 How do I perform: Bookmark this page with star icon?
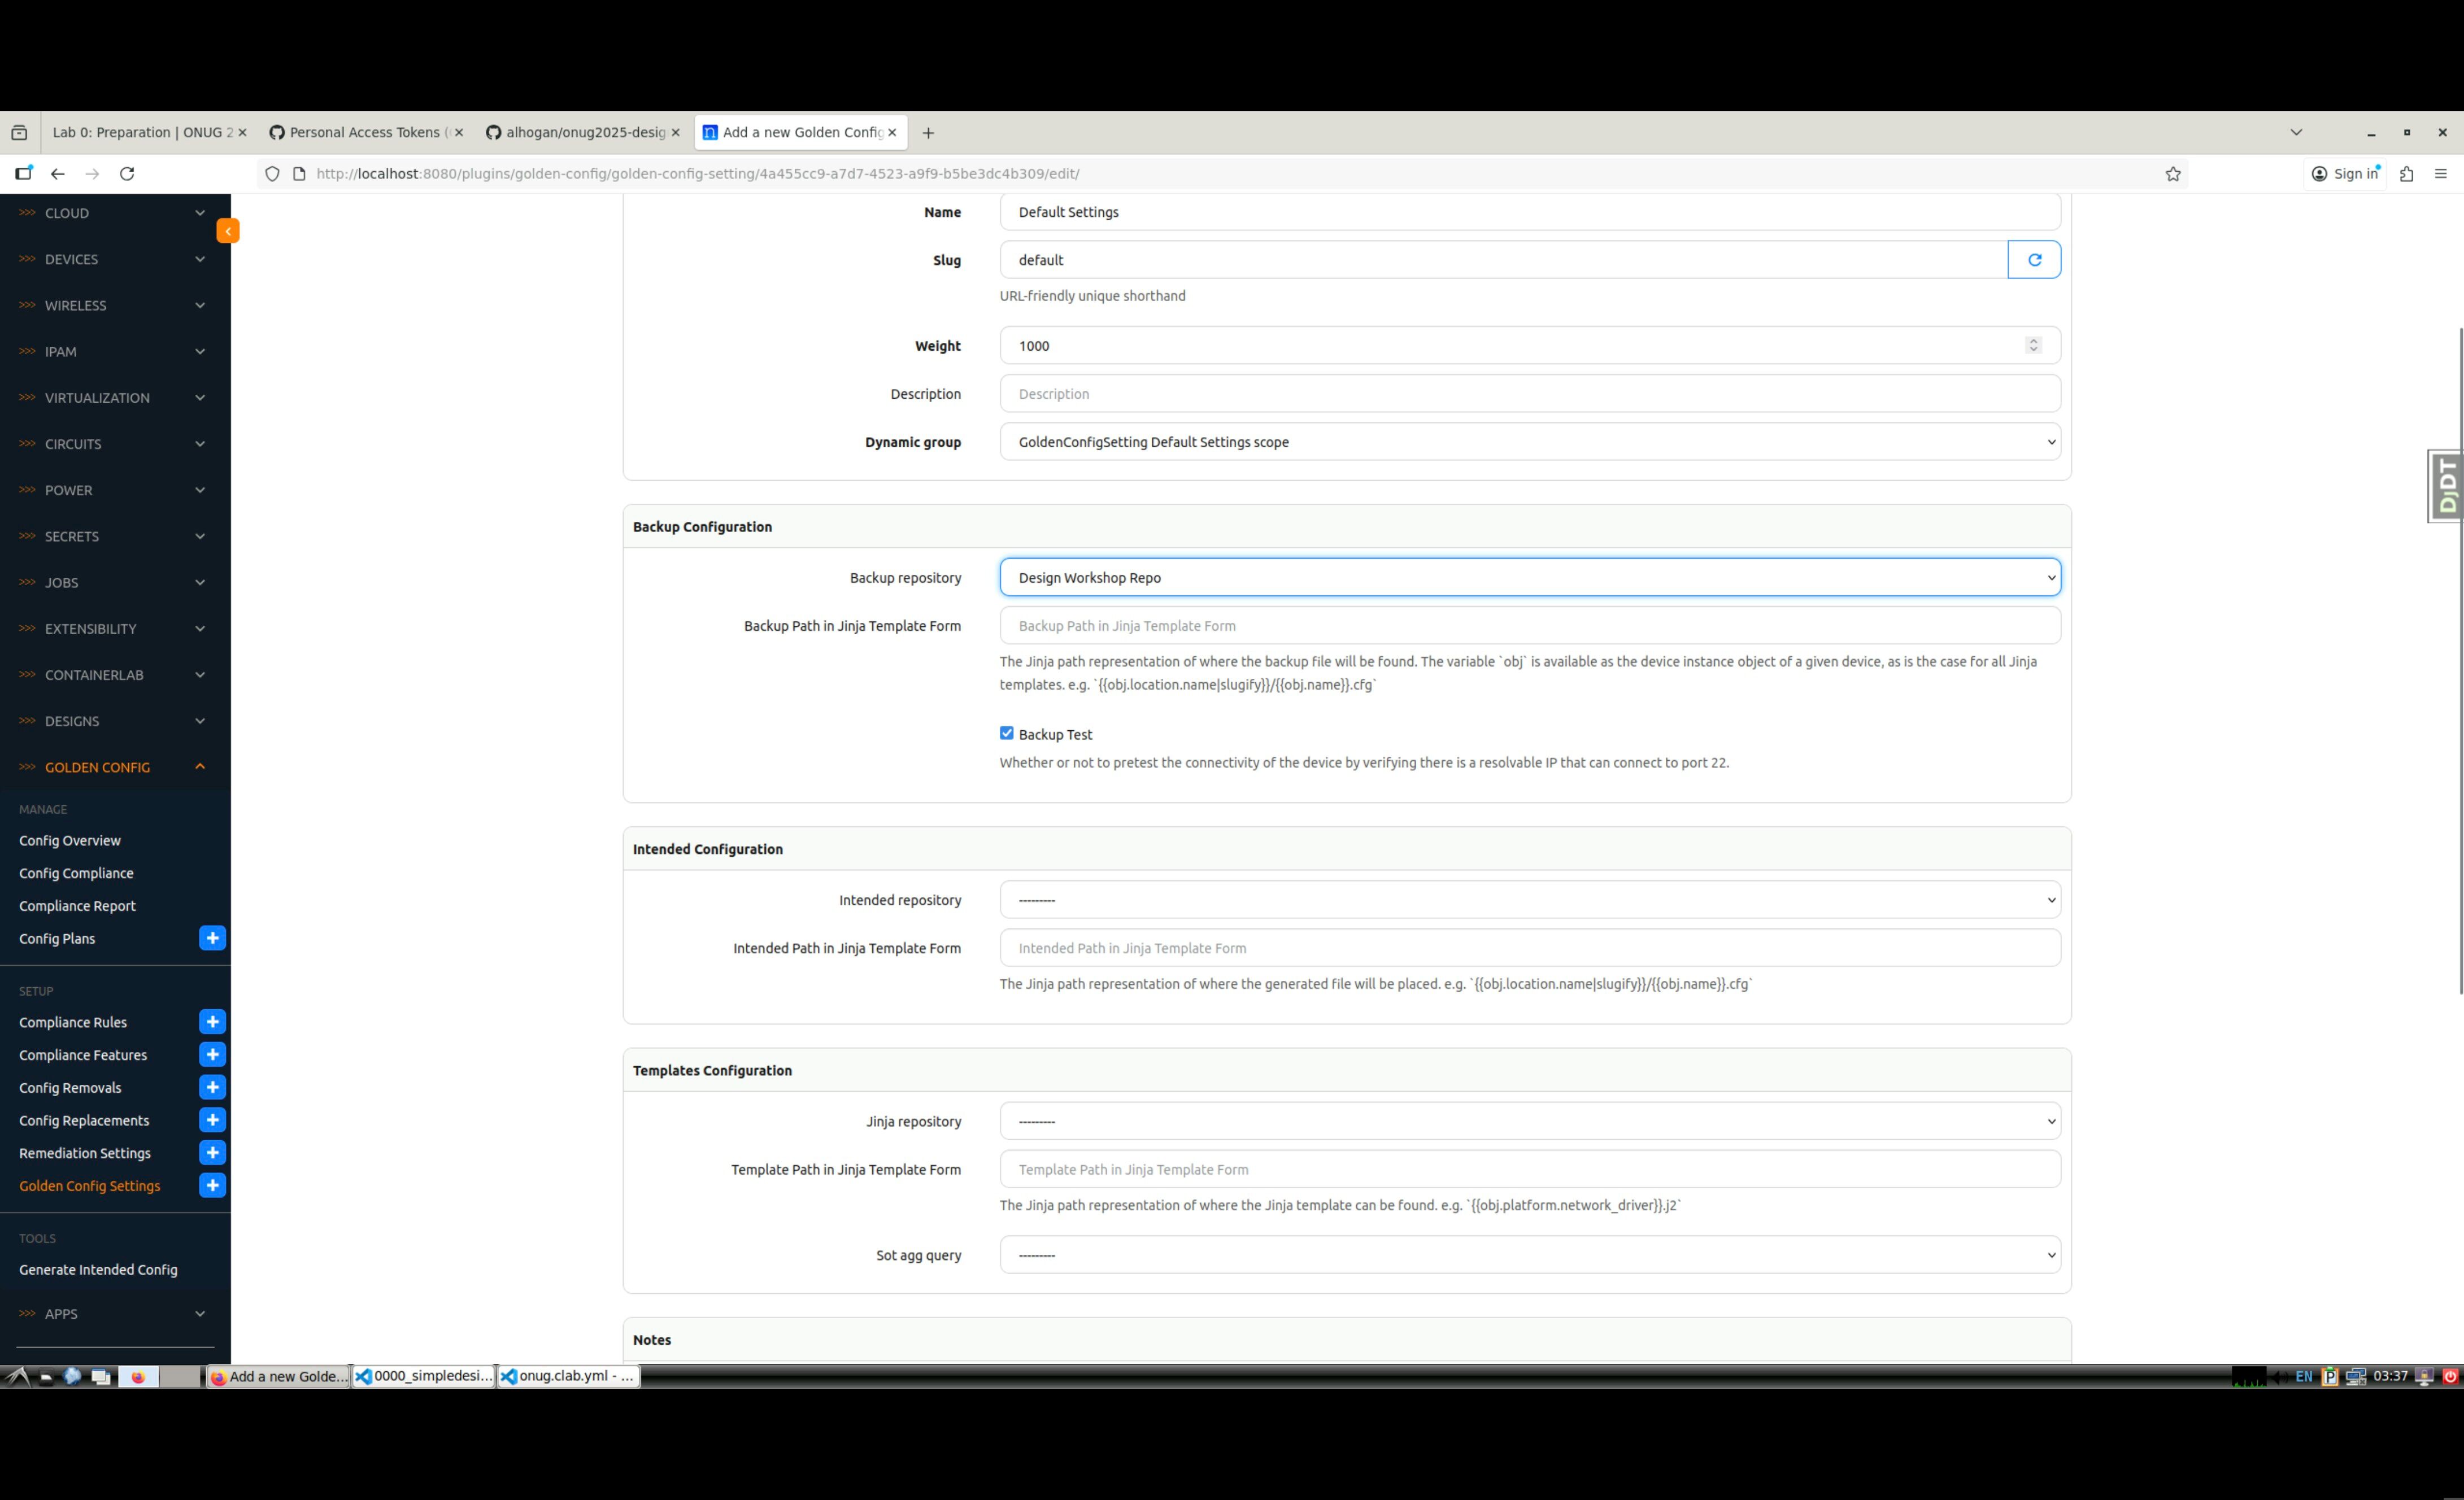tap(2172, 174)
